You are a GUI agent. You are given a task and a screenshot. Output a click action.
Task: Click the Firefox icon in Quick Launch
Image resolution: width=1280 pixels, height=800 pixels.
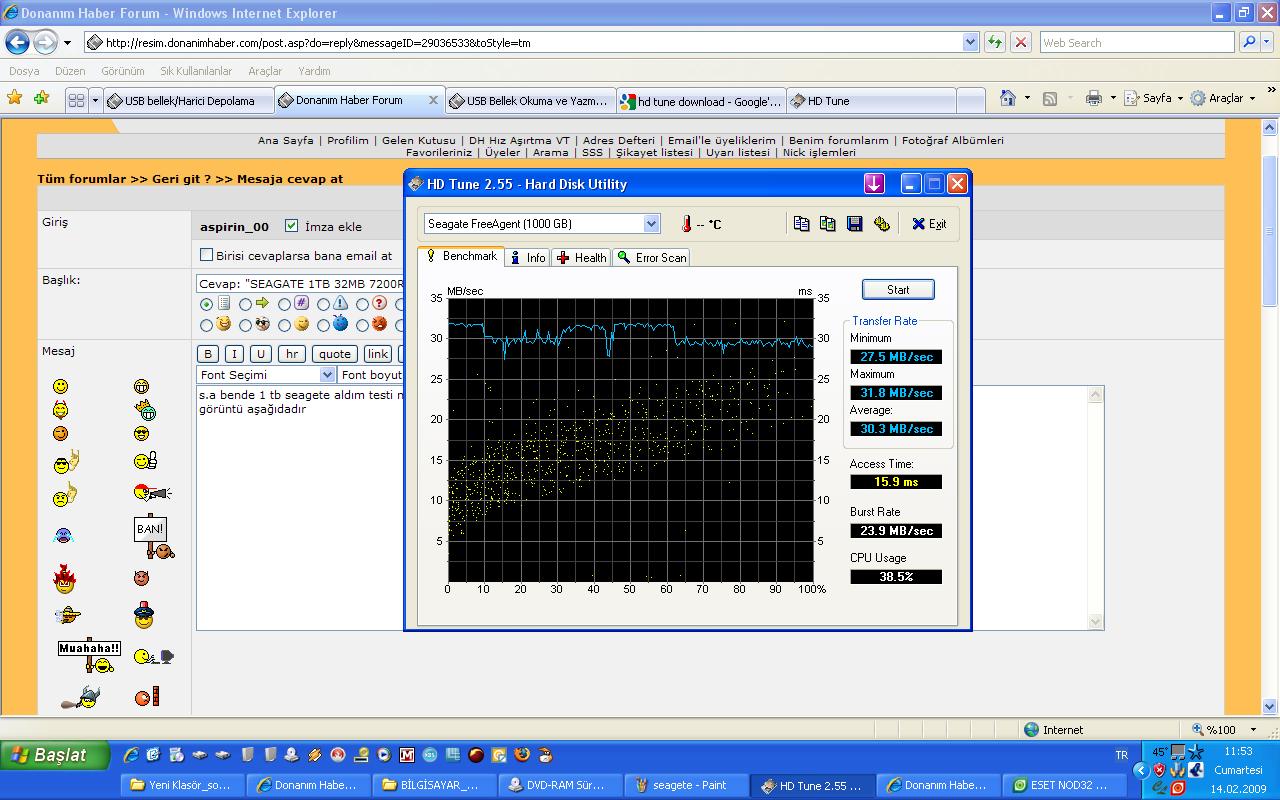click(522, 755)
